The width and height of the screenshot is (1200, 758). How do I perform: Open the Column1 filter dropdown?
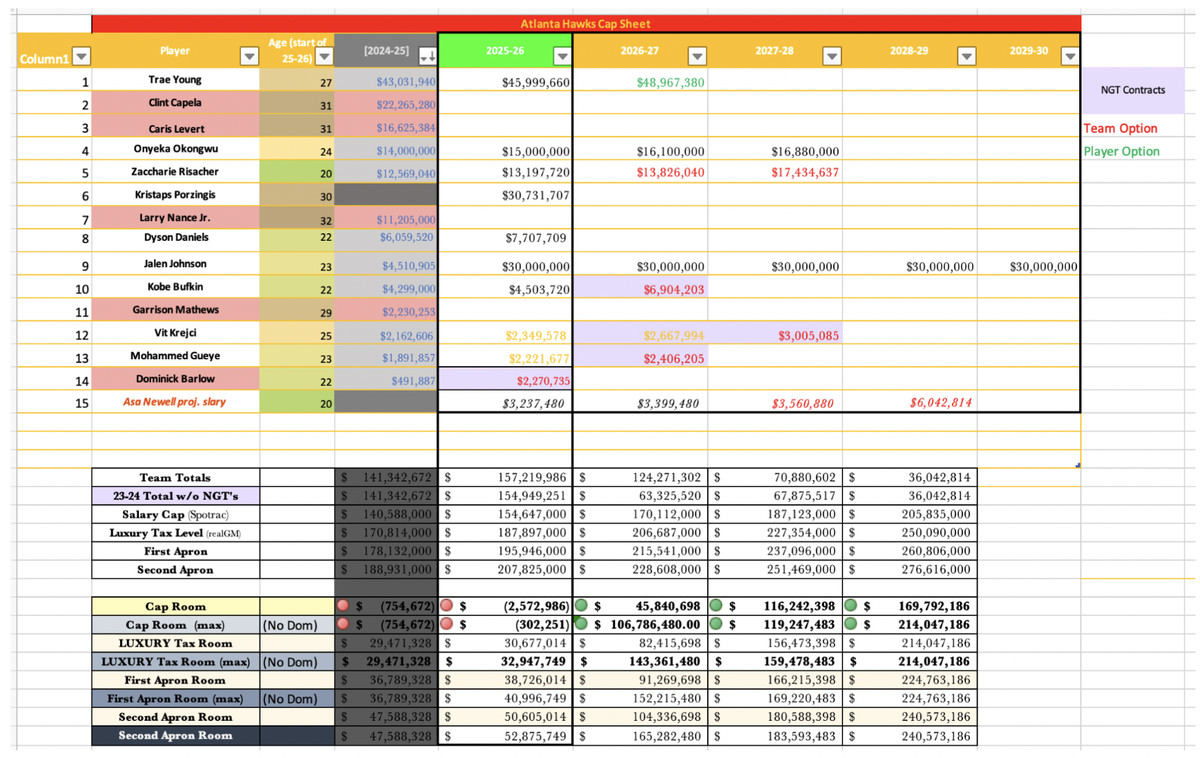point(82,57)
